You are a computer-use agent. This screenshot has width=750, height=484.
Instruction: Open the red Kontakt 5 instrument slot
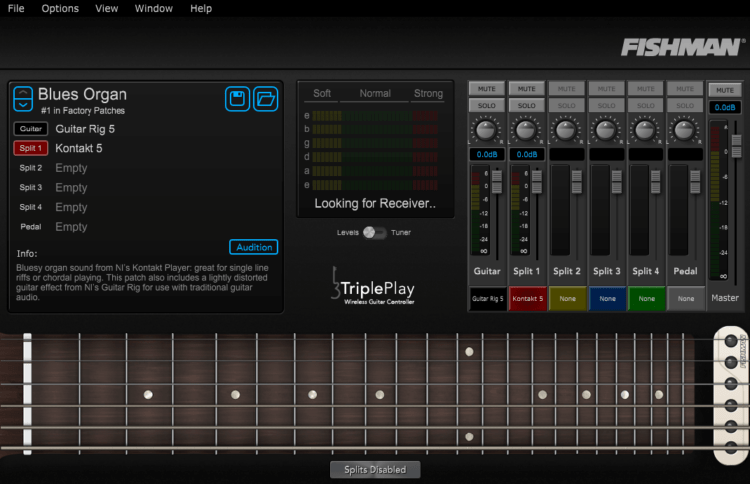[528, 298]
